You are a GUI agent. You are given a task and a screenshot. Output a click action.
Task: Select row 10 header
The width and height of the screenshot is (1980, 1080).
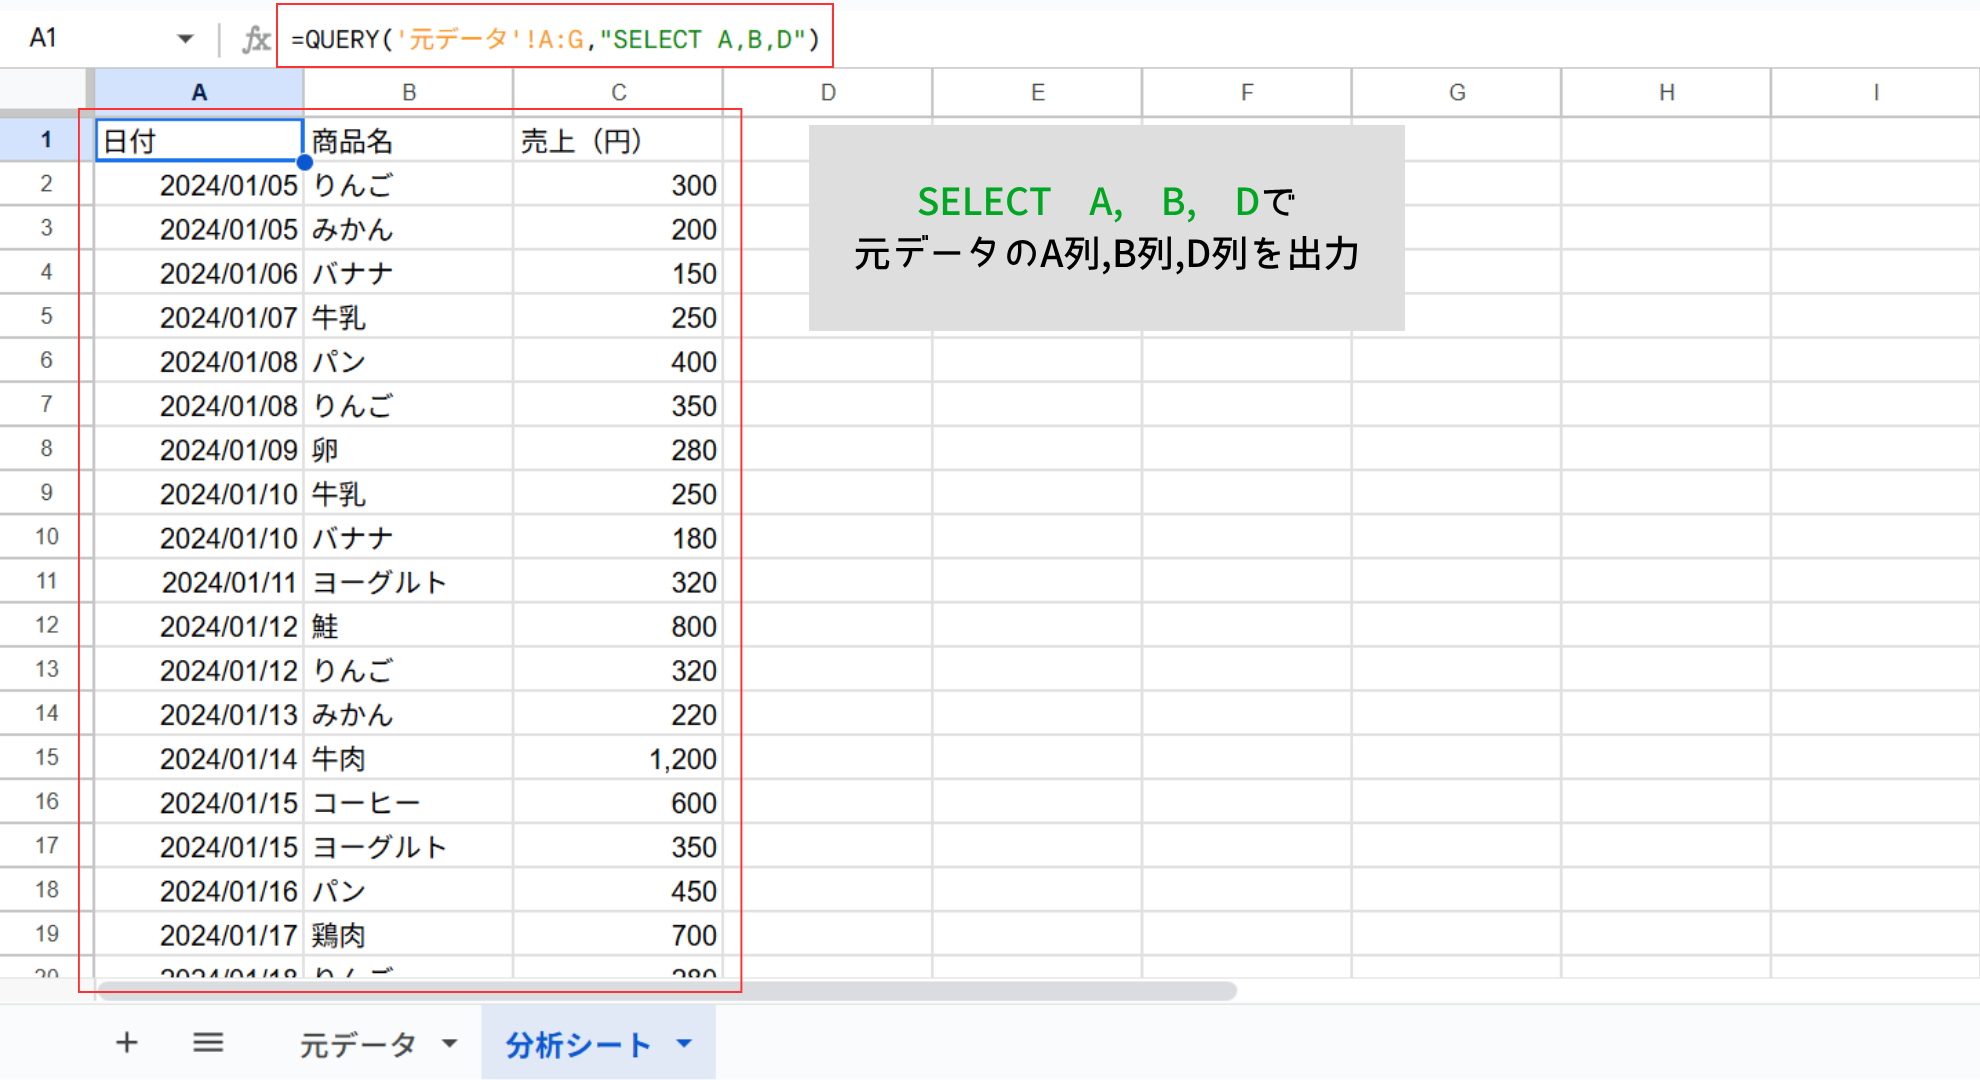[46, 537]
